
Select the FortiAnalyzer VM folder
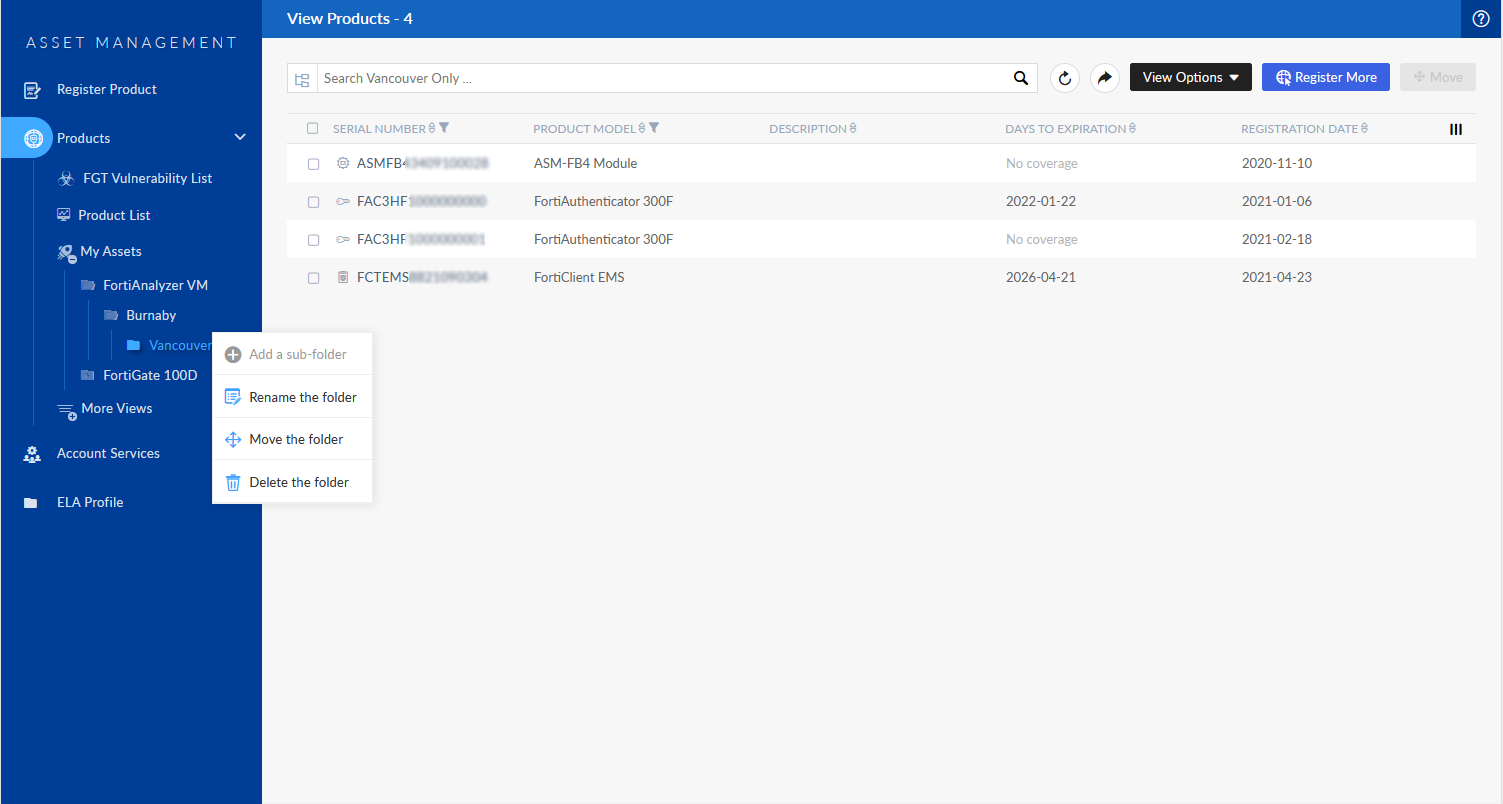click(x=155, y=285)
